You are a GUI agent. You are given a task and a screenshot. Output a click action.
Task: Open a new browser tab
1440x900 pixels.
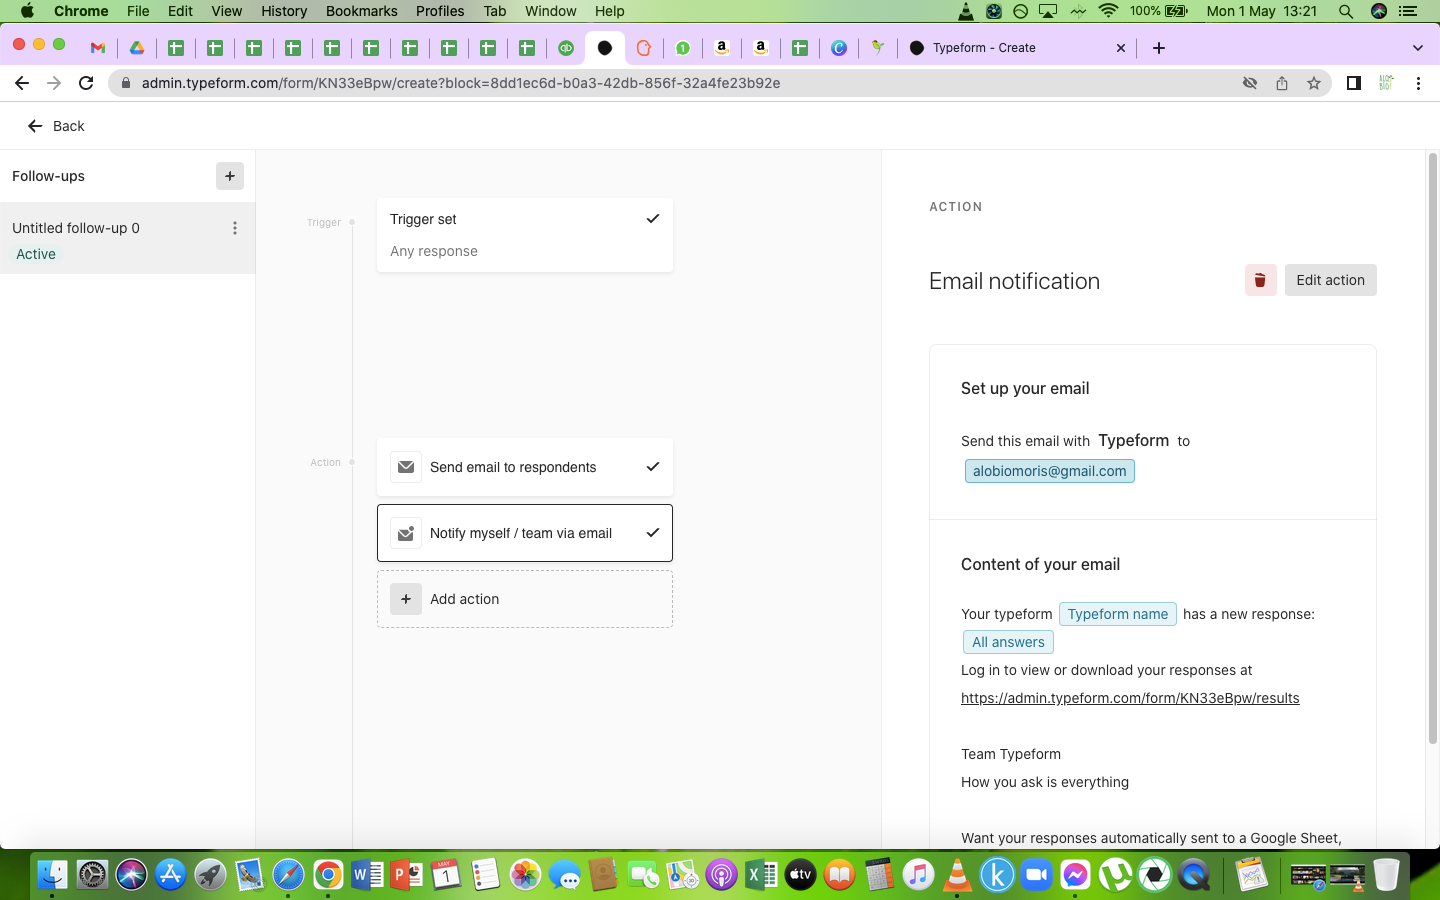(x=1159, y=48)
